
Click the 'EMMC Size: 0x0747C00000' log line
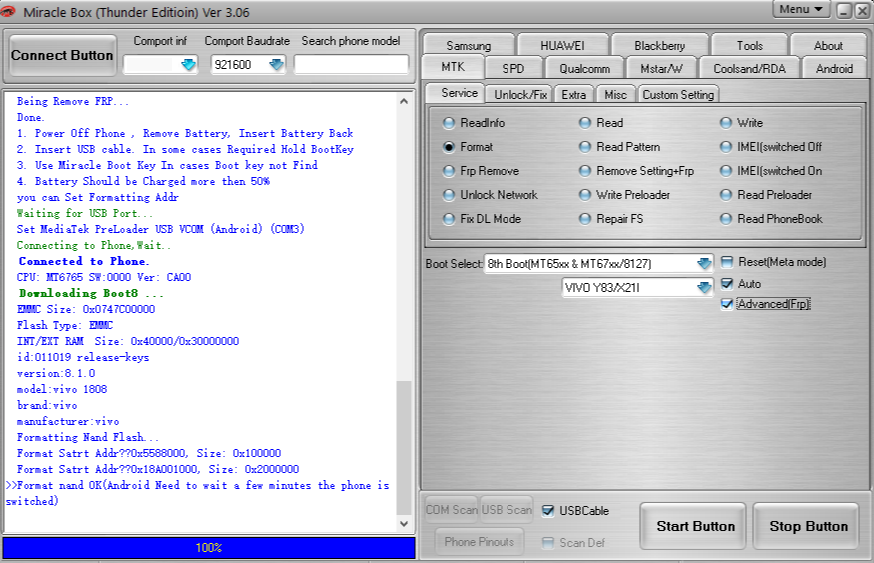click(x=86, y=309)
